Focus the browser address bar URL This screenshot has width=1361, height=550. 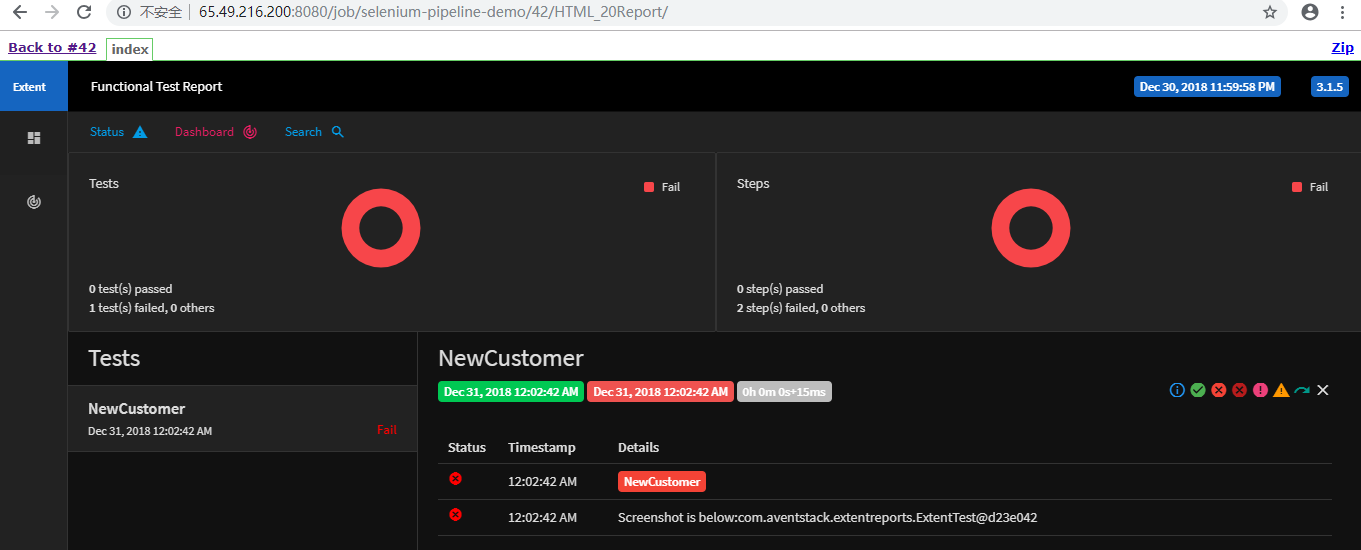[433, 12]
